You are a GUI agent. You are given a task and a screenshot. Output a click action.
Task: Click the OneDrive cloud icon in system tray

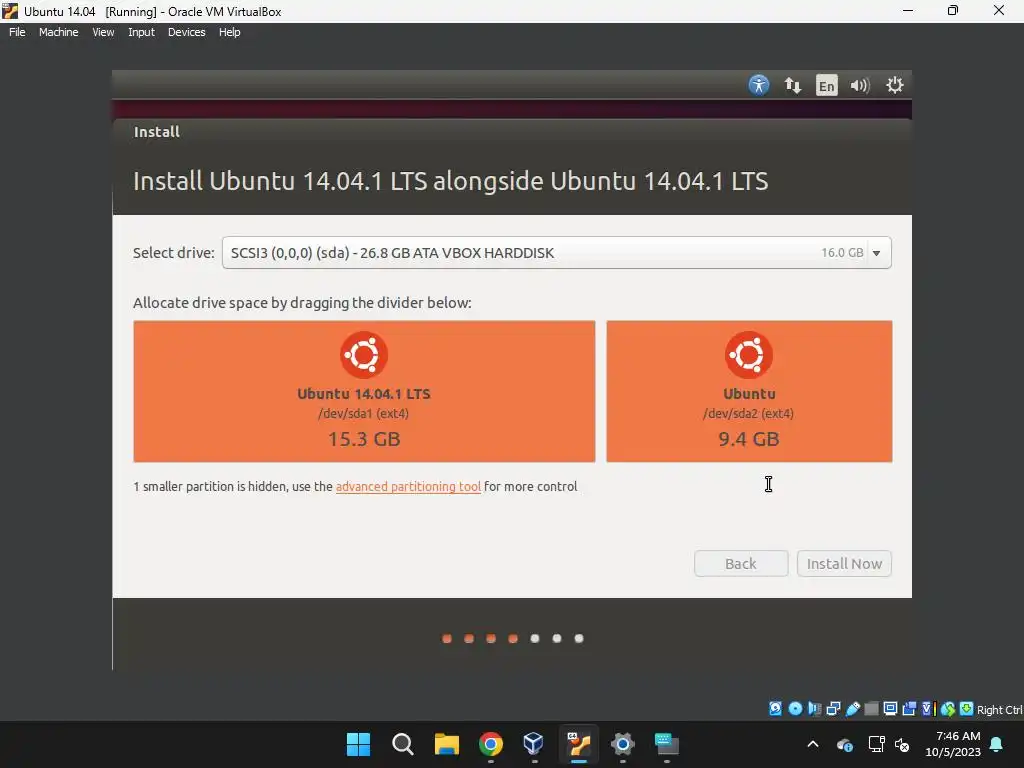(x=844, y=744)
